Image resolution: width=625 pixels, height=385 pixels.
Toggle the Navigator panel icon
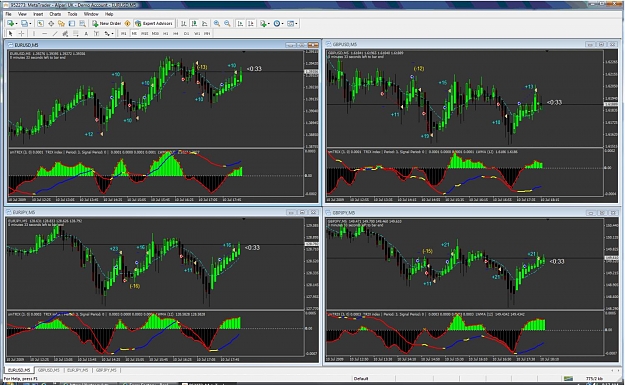61,24
